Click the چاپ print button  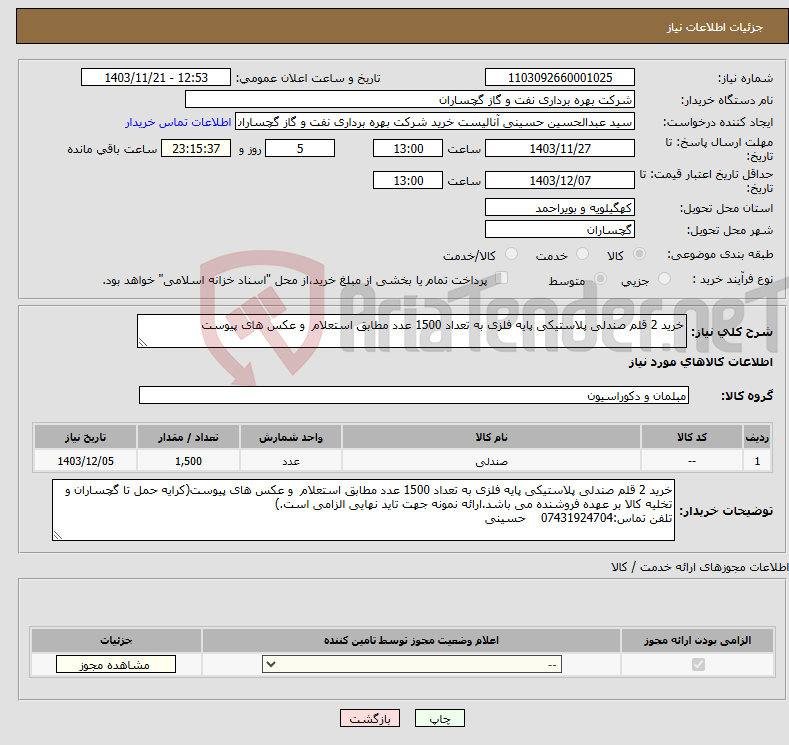pos(440,719)
